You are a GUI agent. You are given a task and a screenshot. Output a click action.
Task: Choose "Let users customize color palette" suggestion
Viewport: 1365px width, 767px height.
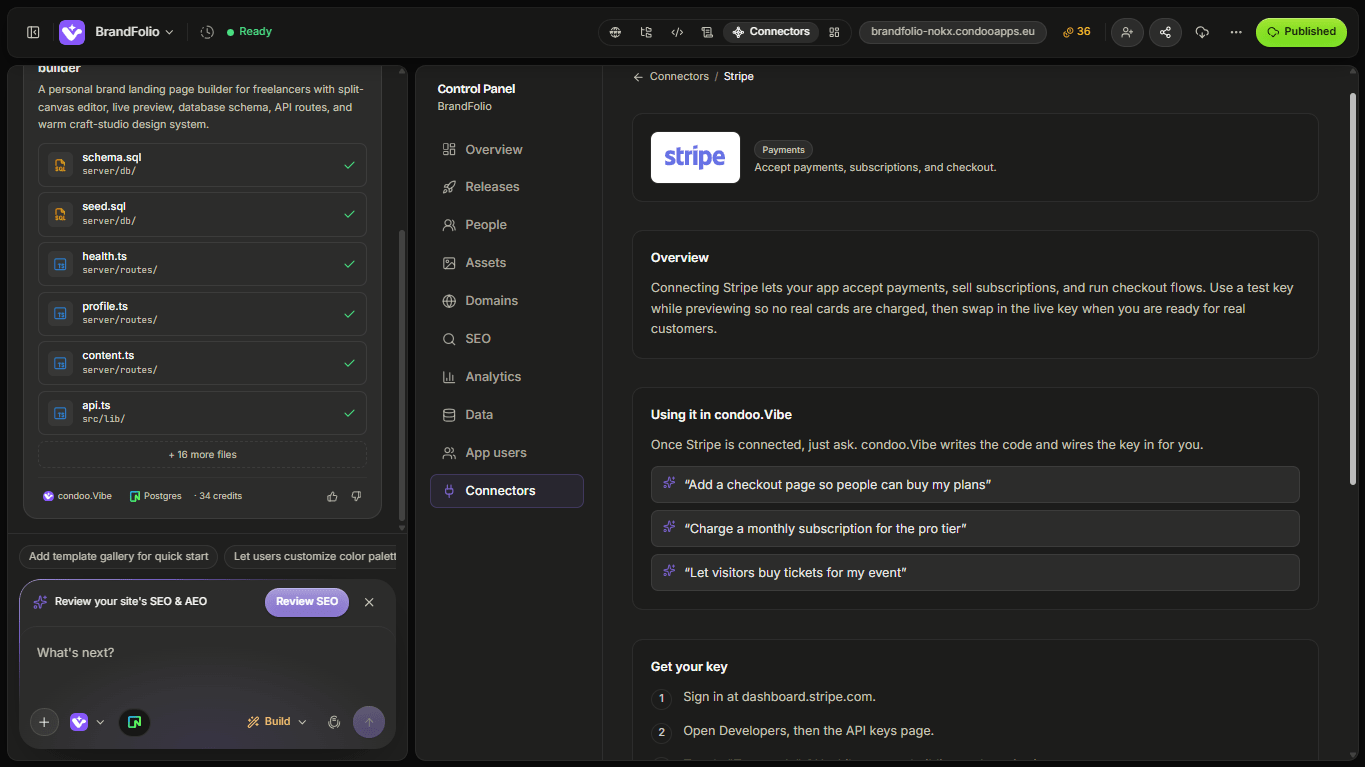pyautogui.click(x=311, y=557)
